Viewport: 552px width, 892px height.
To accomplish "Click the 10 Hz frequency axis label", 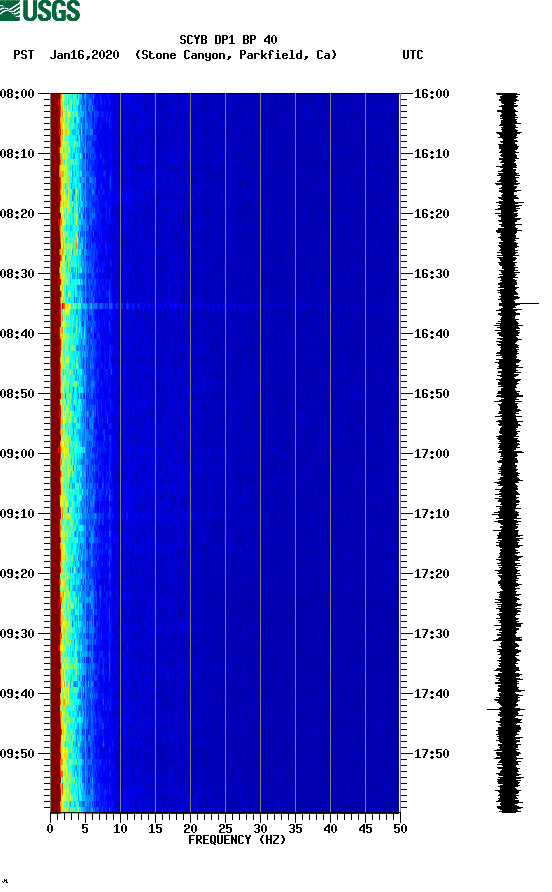I will (120, 829).
